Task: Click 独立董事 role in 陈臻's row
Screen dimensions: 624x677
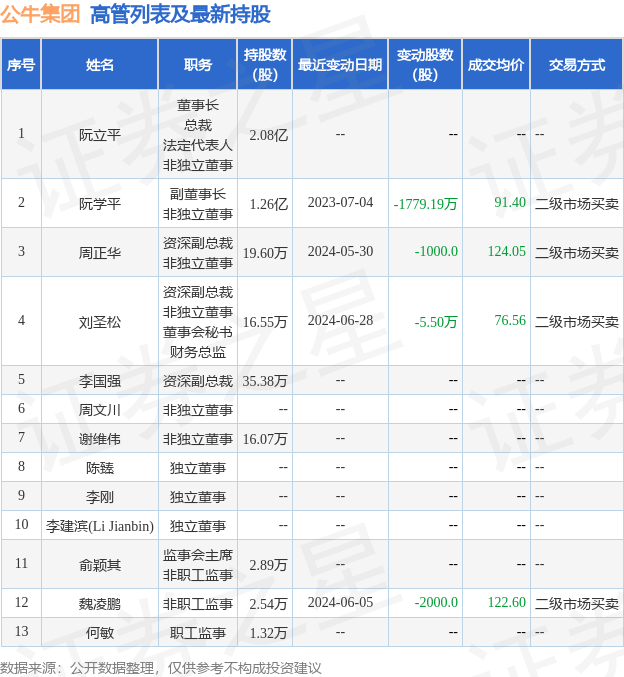Action: 198,468
